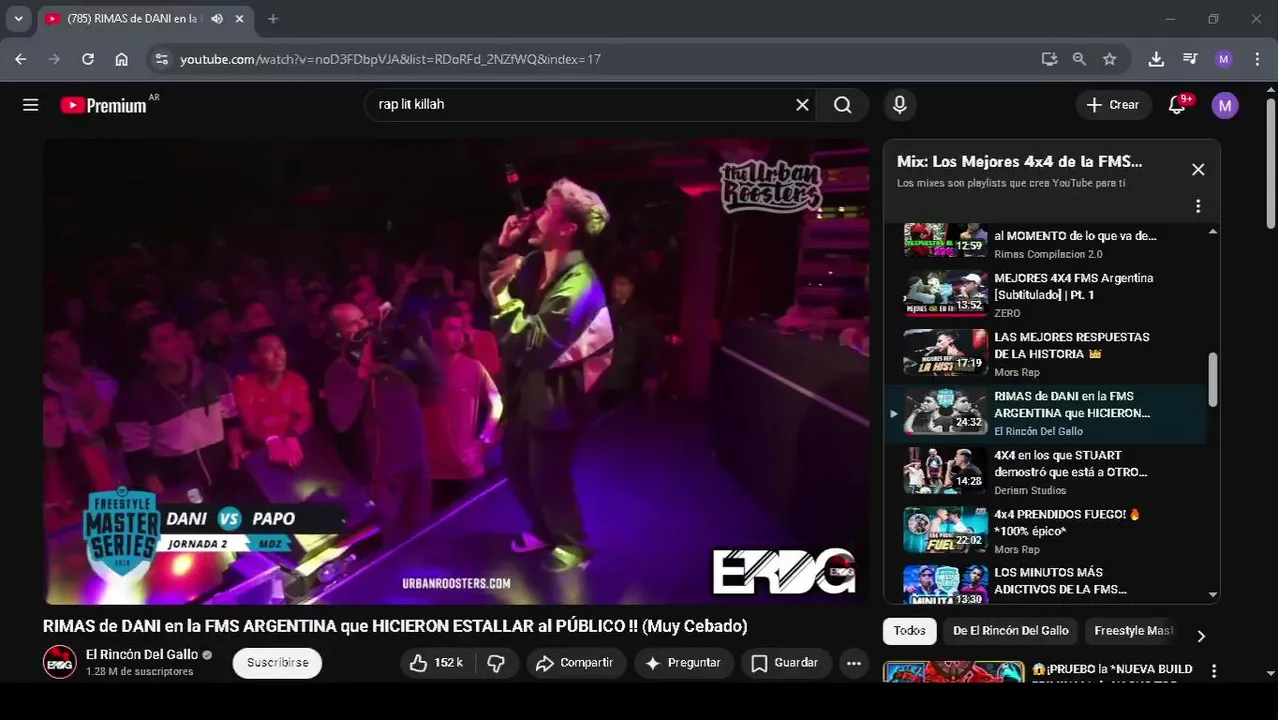Viewport: 1278px width, 720px height.
Task: Click the playlist scrollbar thumb
Action: coord(1213,379)
